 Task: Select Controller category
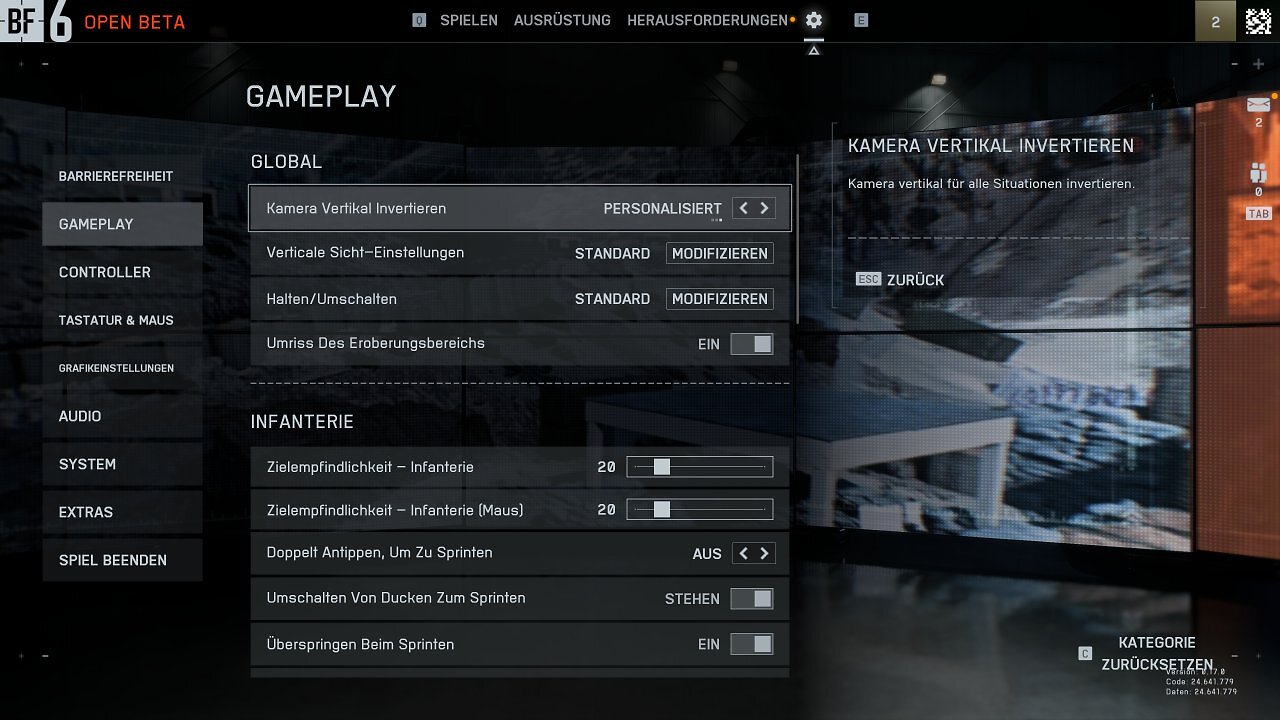click(x=122, y=272)
